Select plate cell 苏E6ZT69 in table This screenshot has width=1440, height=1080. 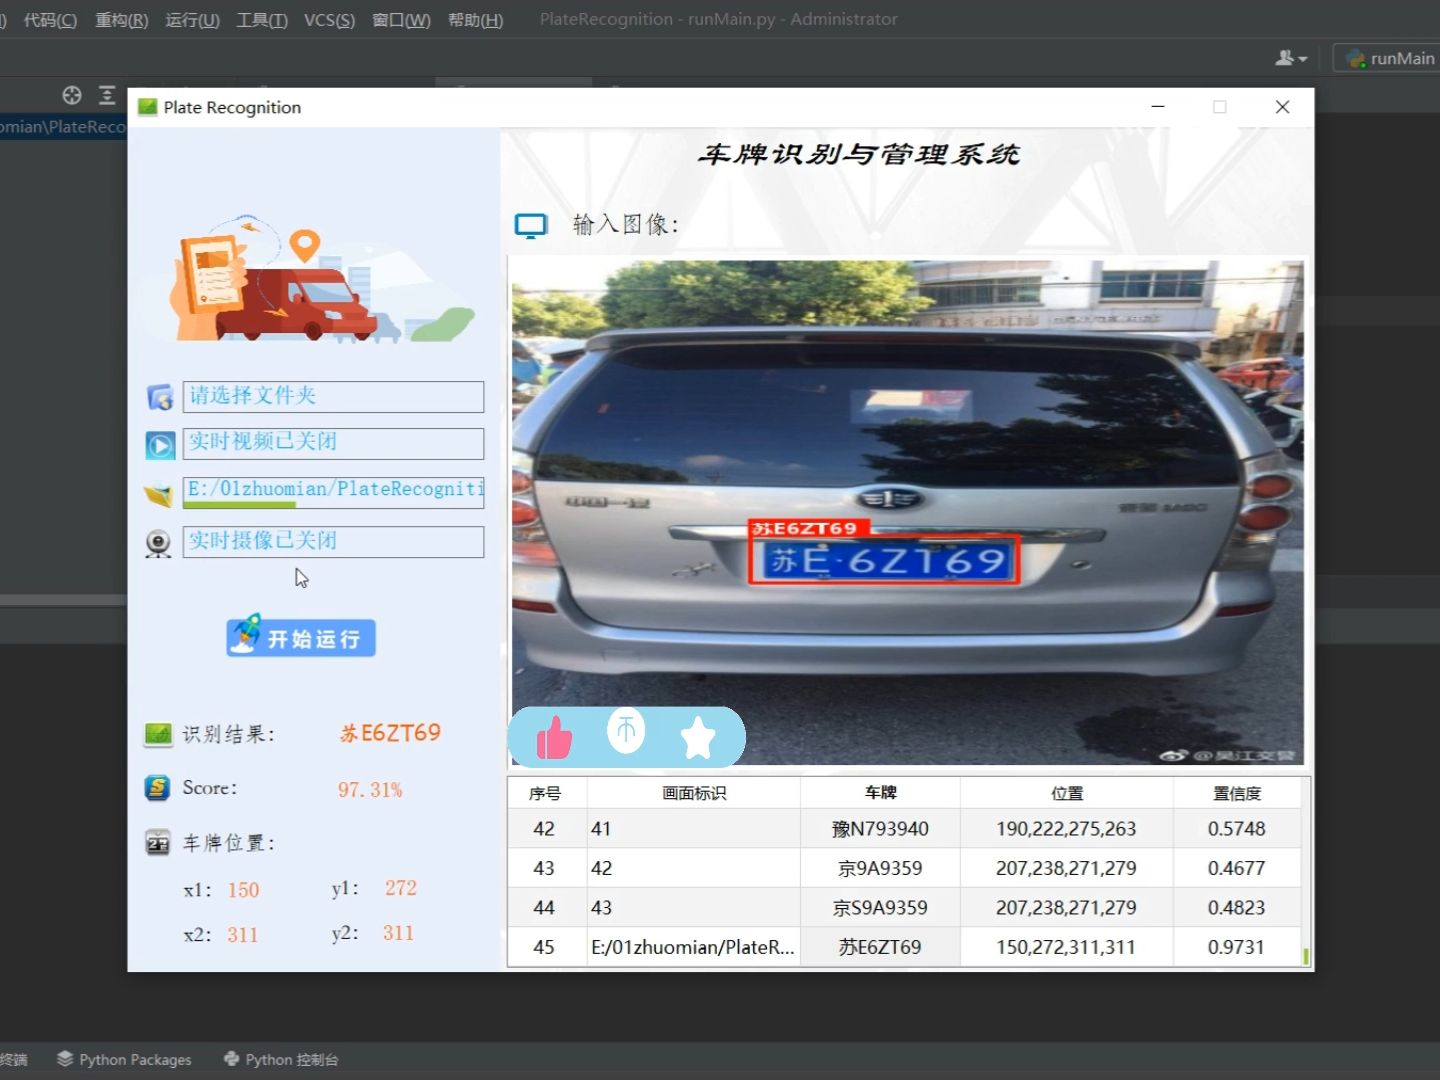[x=880, y=947]
